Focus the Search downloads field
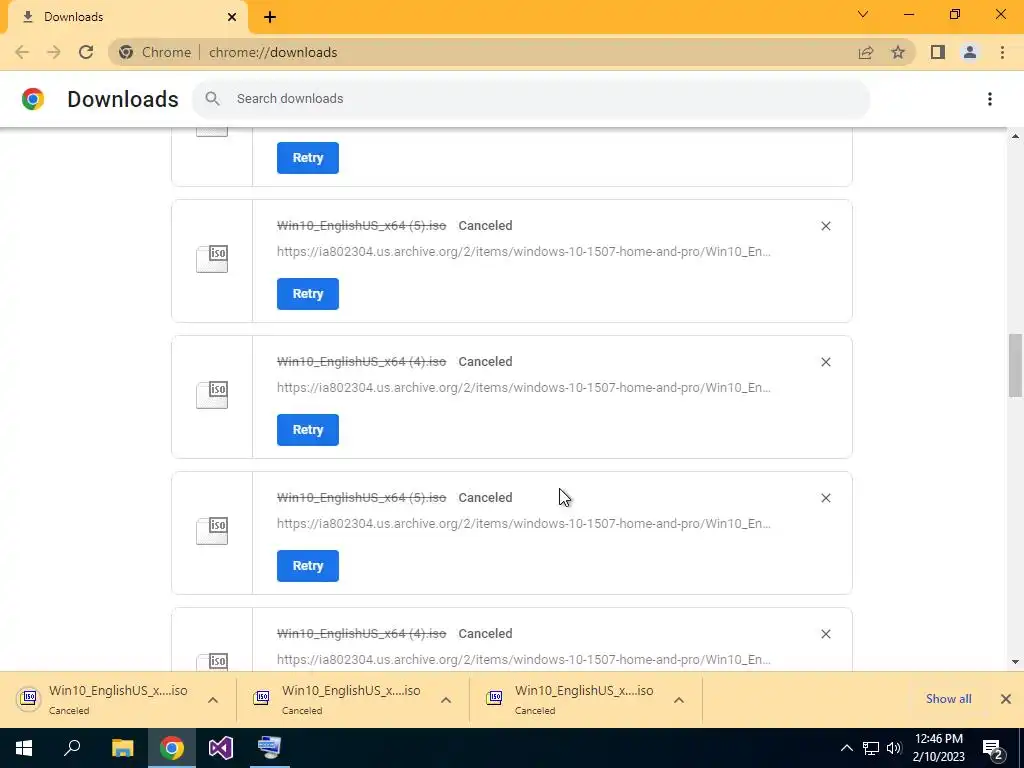The height and width of the screenshot is (768, 1024). 530,99
